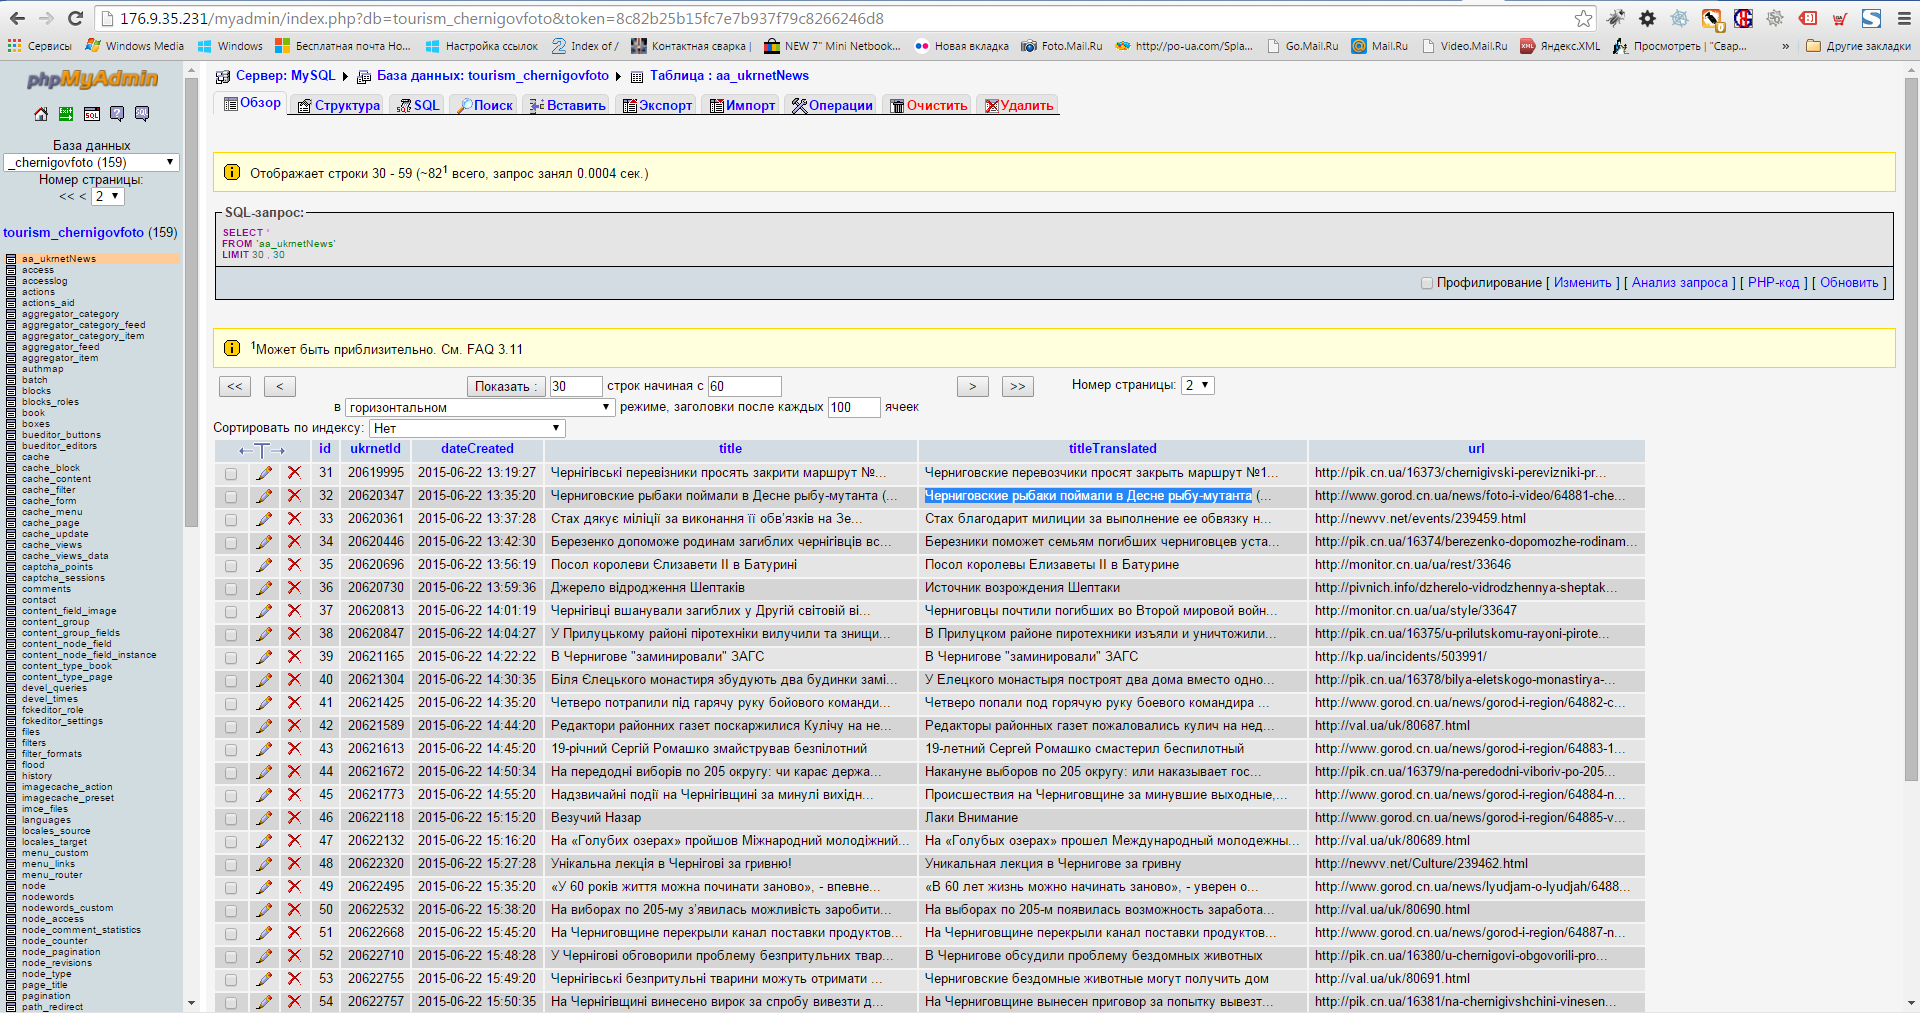Screen dimensions: 1920x1014
Task: Go to first page with << button
Action: [235, 386]
